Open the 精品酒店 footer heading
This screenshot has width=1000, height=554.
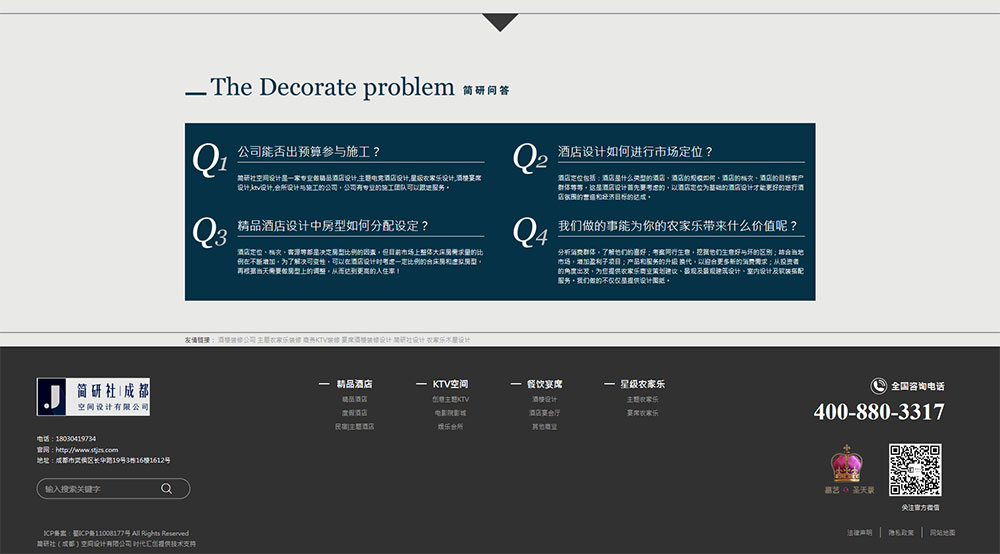pos(355,384)
